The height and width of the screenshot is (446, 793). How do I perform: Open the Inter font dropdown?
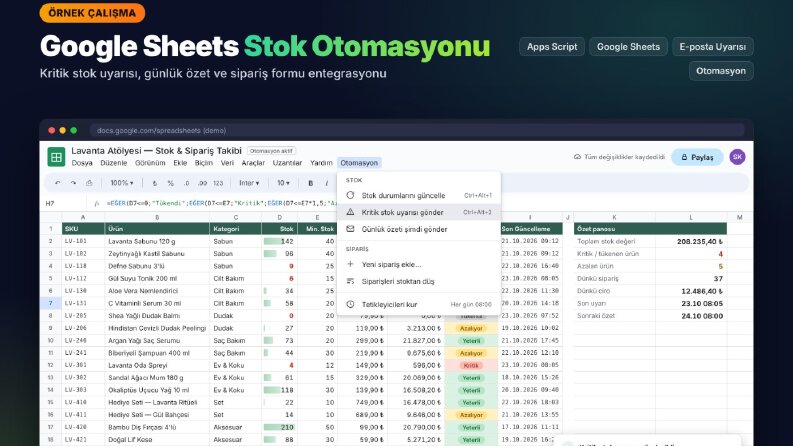click(249, 183)
